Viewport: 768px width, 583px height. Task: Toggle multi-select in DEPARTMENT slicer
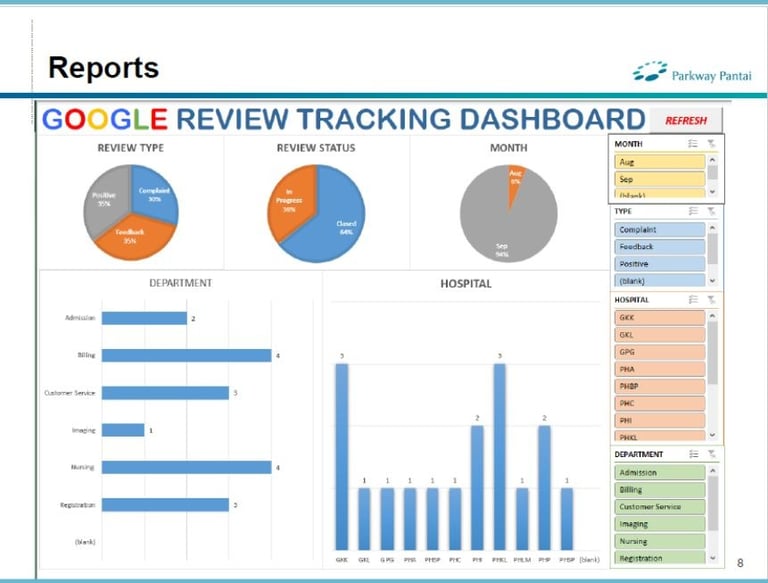(x=694, y=454)
